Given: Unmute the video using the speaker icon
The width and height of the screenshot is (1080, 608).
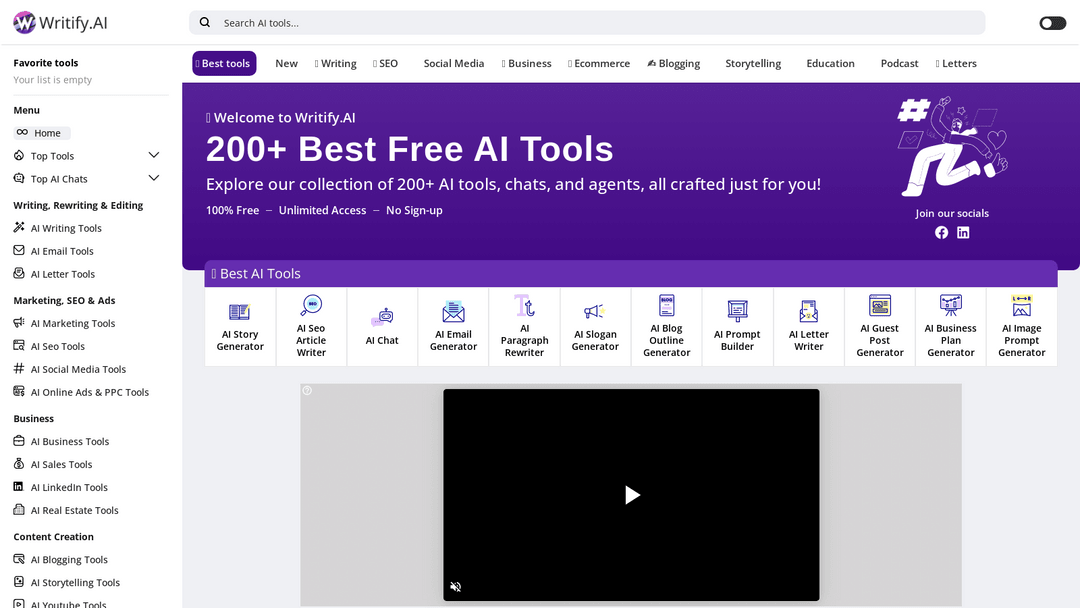Looking at the screenshot, I should tap(456, 587).
